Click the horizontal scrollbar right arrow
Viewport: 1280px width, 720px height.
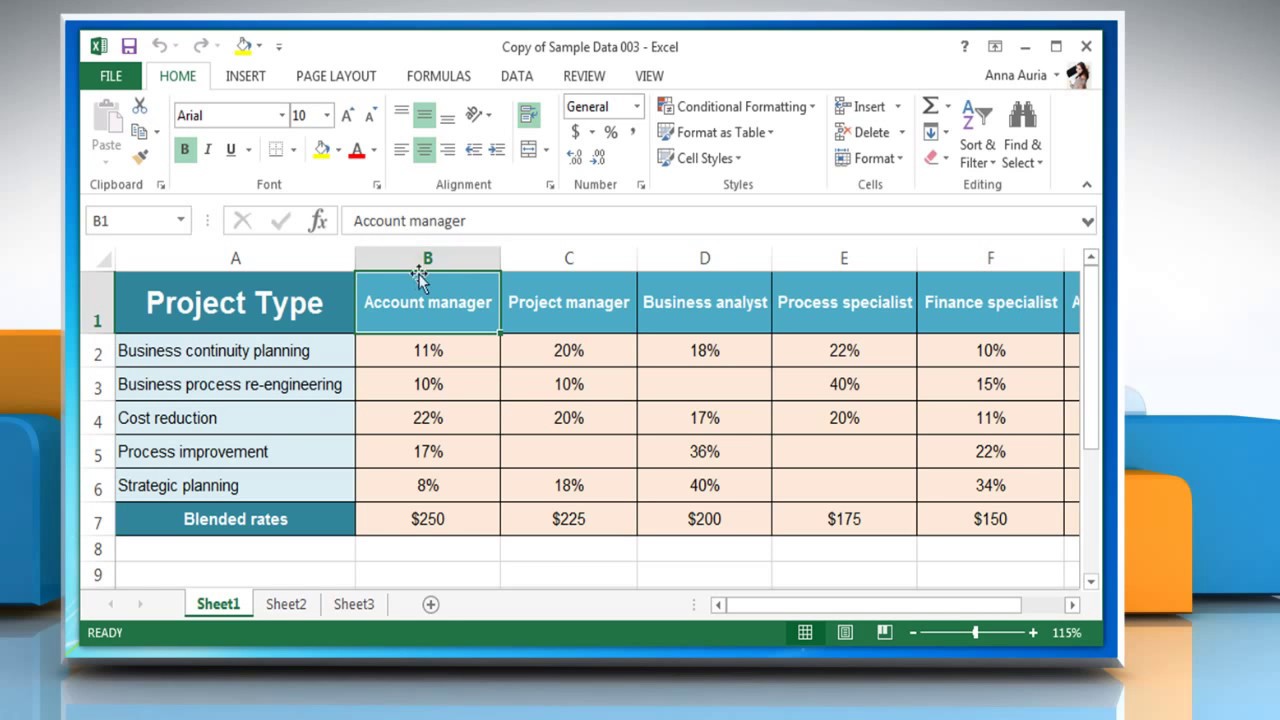click(x=1072, y=604)
